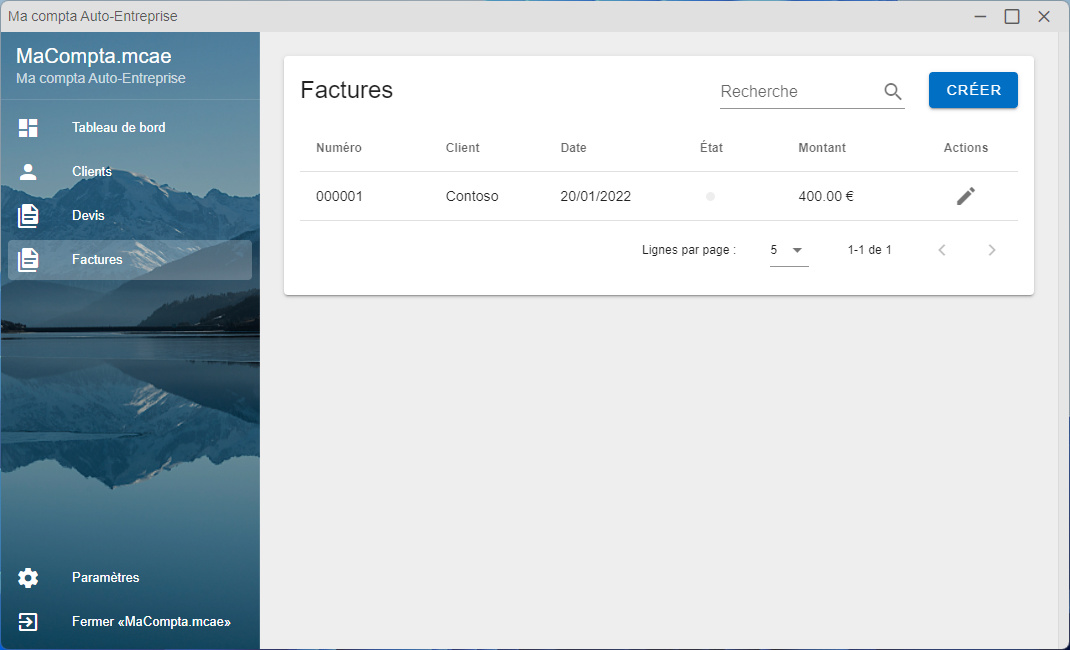The height and width of the screenshot is (650, 1070).
Task: Close the MaCompta.mcae file
Action: [130, 622]
